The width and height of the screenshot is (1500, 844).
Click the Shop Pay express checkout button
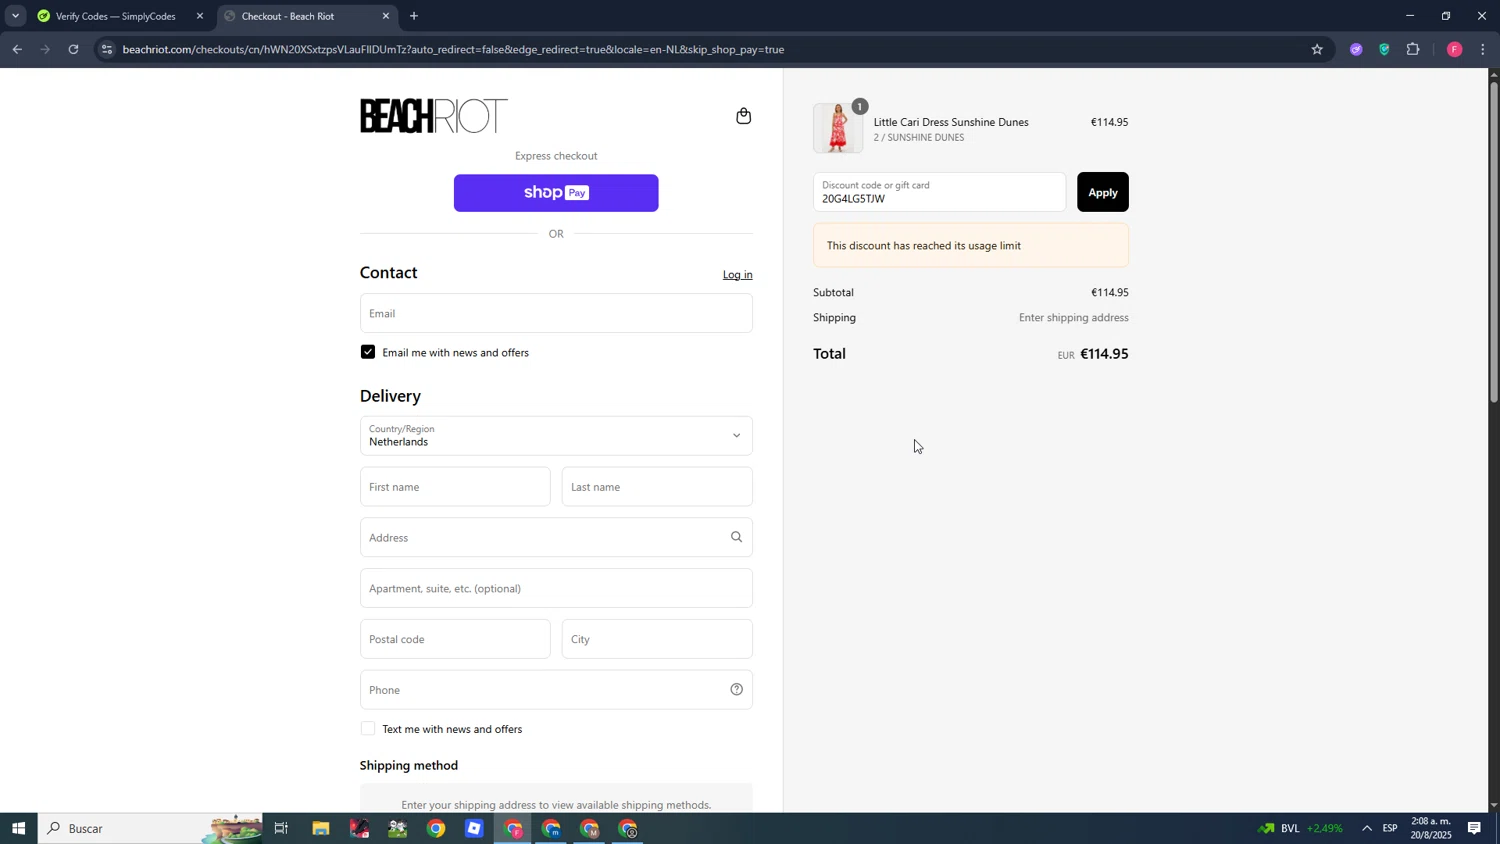click(556, 193)
